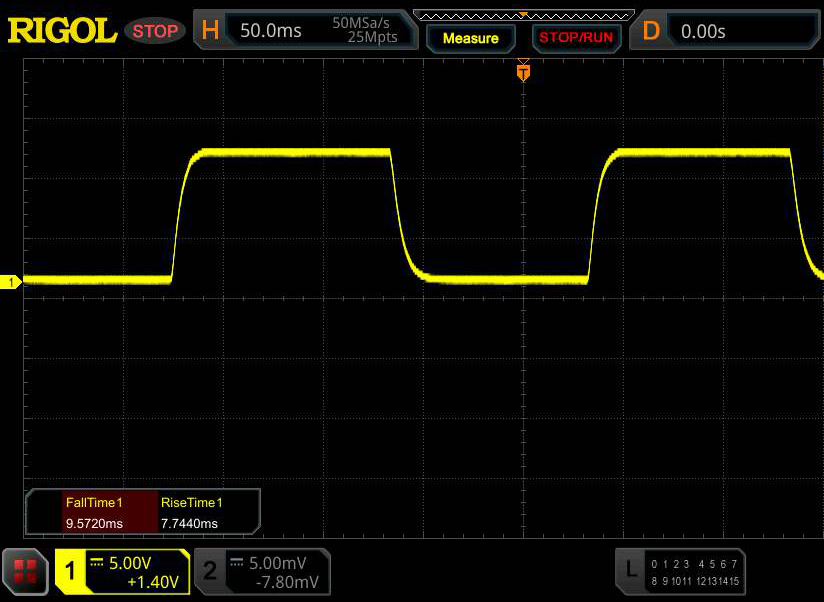Tap the orange H horizontal timebase icon
The image size is (824, 602).
[x=210, y=31]
